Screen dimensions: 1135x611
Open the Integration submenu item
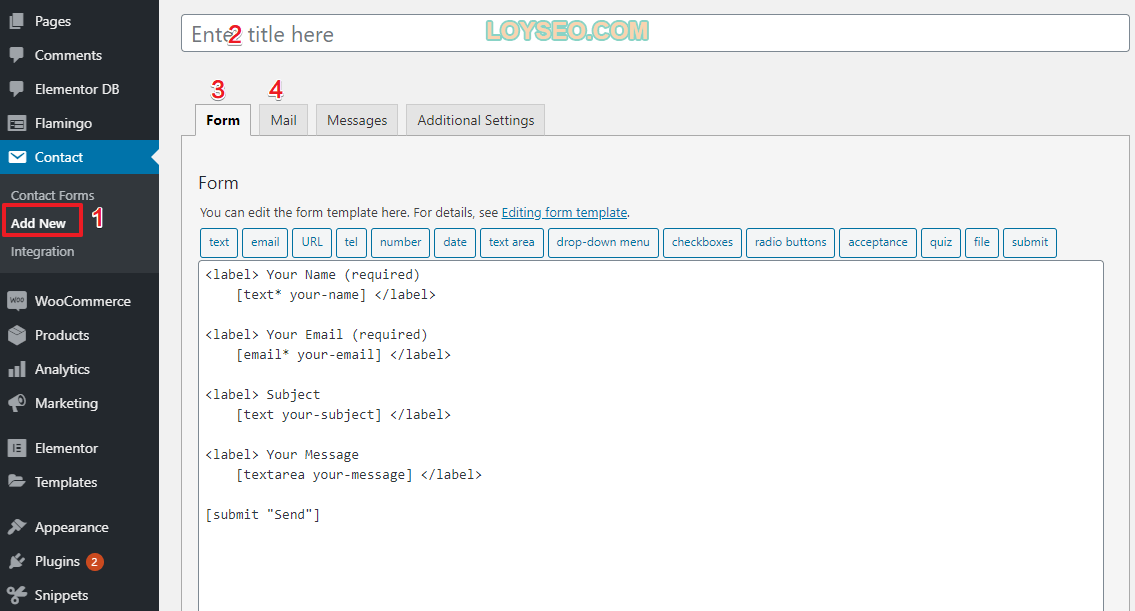[42, 251]
